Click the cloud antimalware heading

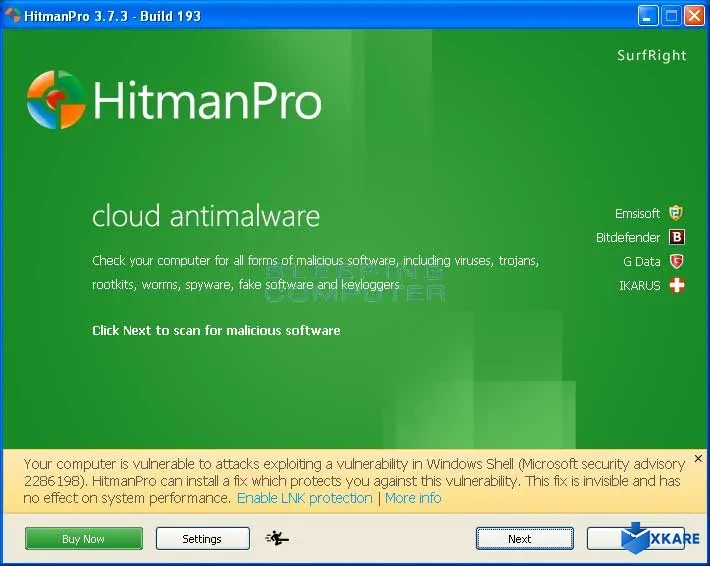(206, 216)
